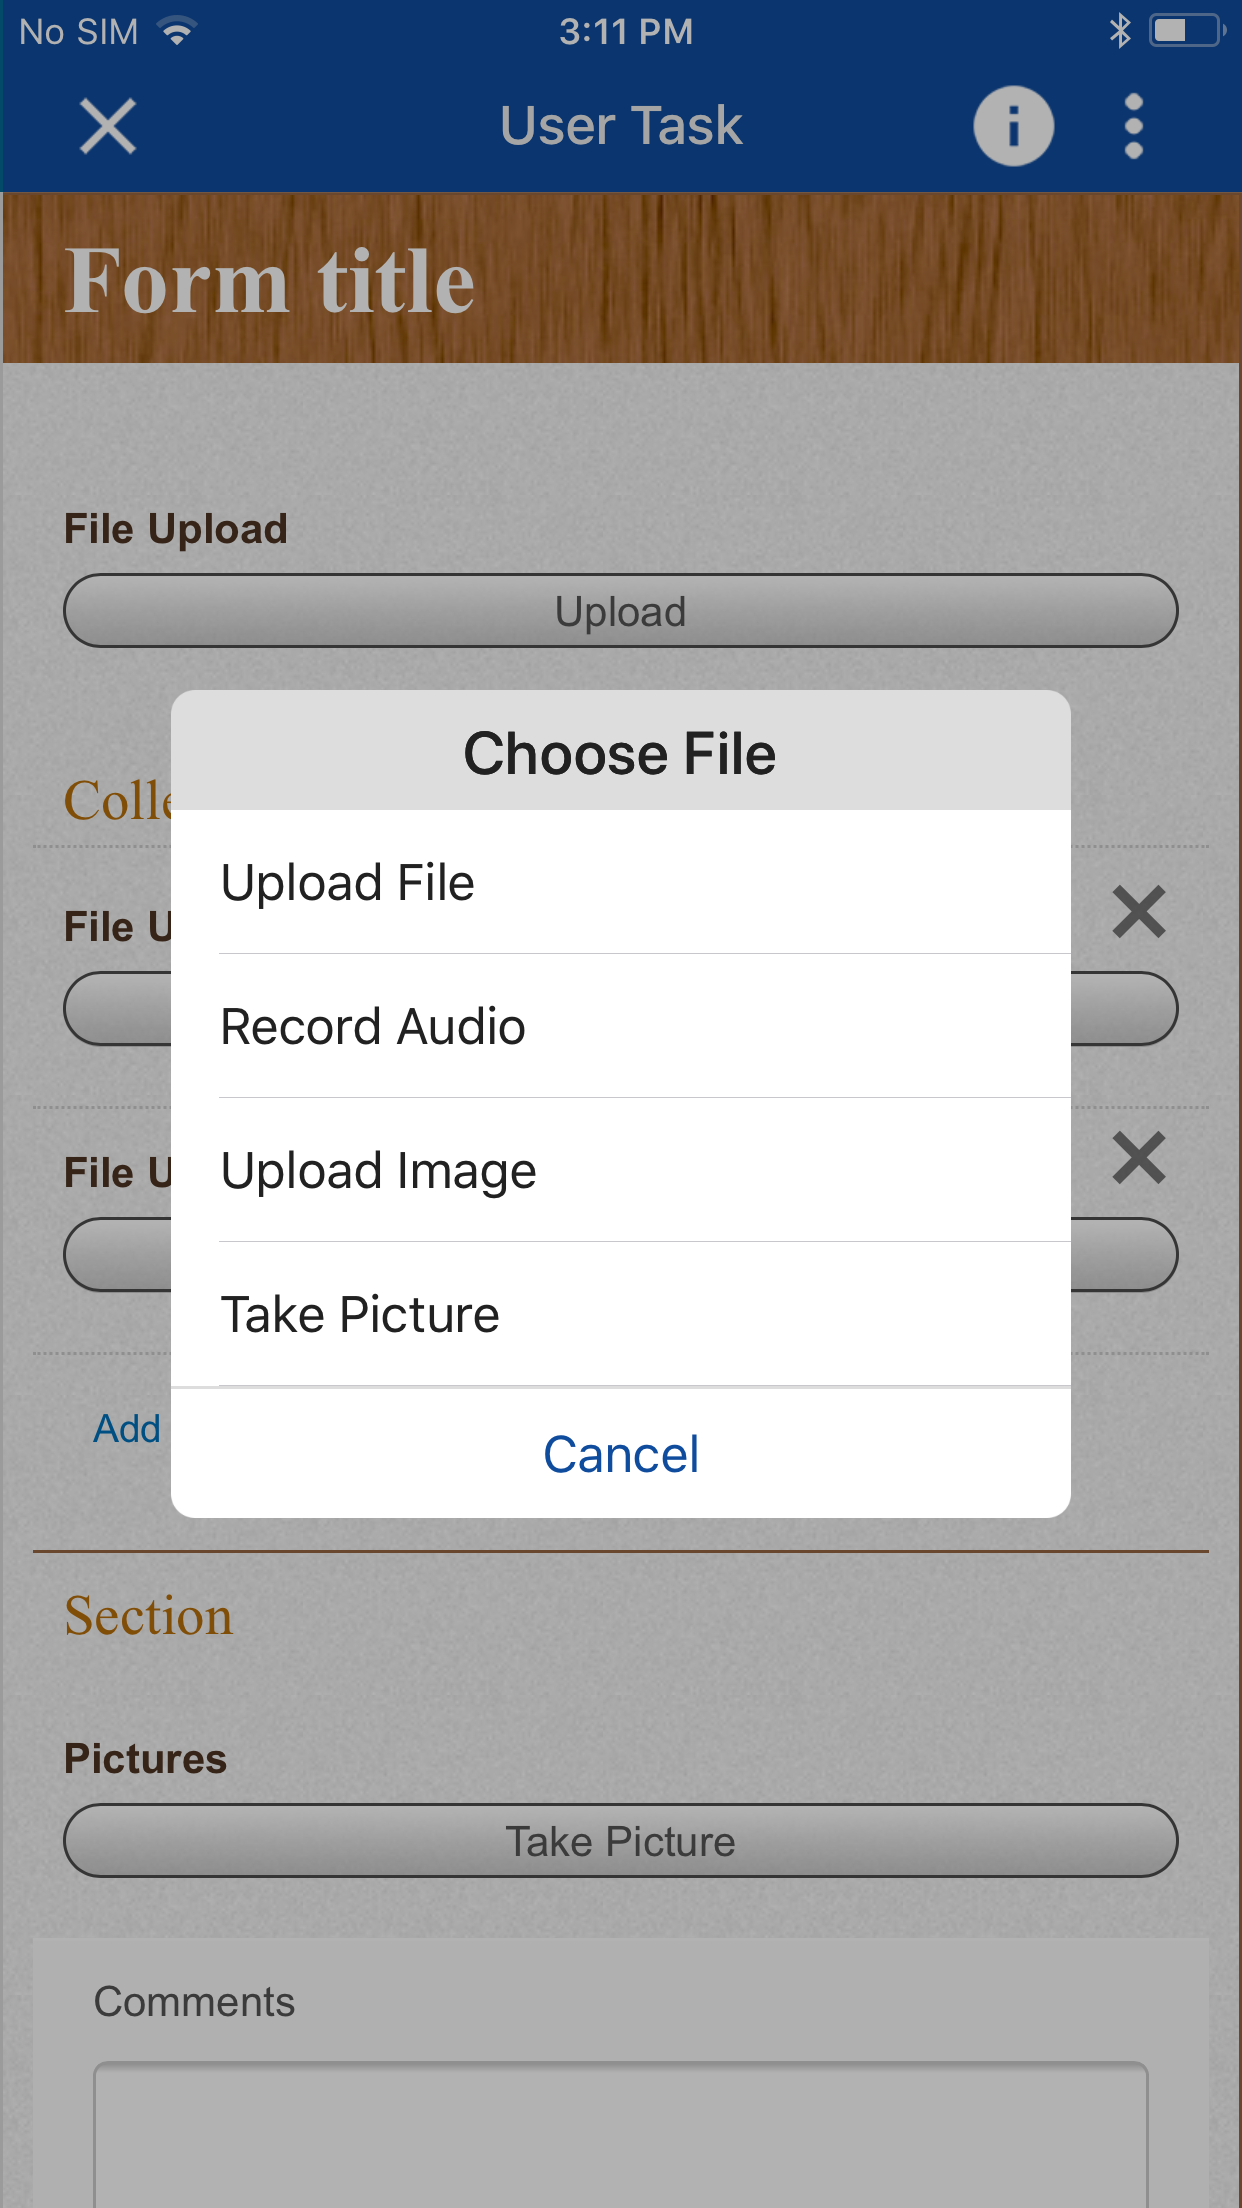Tap the Choose File dialog header

coord(620,753)
